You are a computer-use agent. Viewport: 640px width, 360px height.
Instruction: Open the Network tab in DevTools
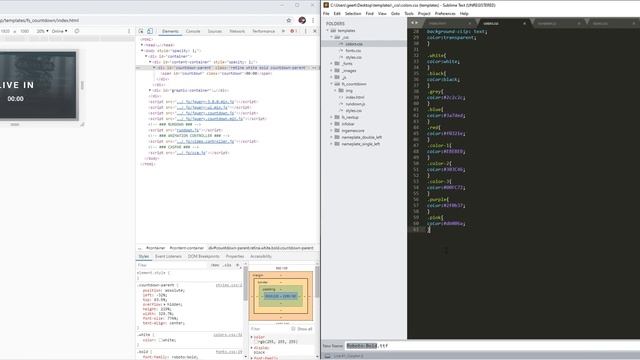[237, 31]
